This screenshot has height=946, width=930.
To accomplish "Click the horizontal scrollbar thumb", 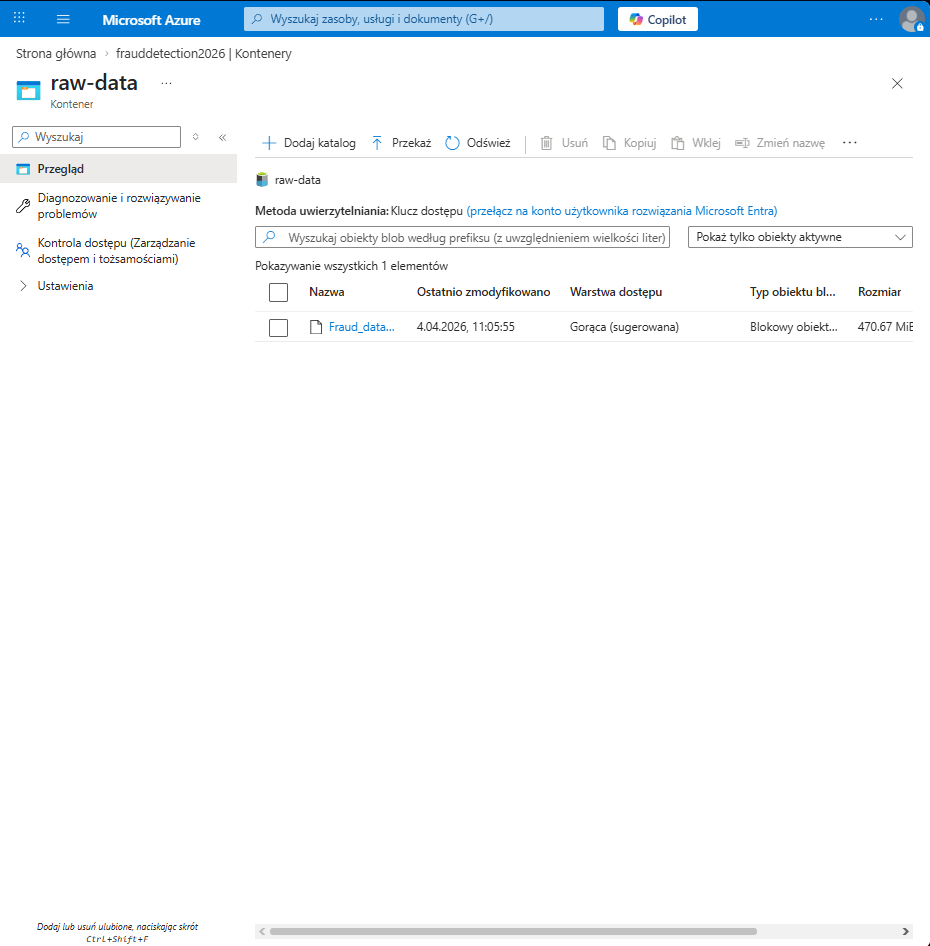I will point(513,932).
